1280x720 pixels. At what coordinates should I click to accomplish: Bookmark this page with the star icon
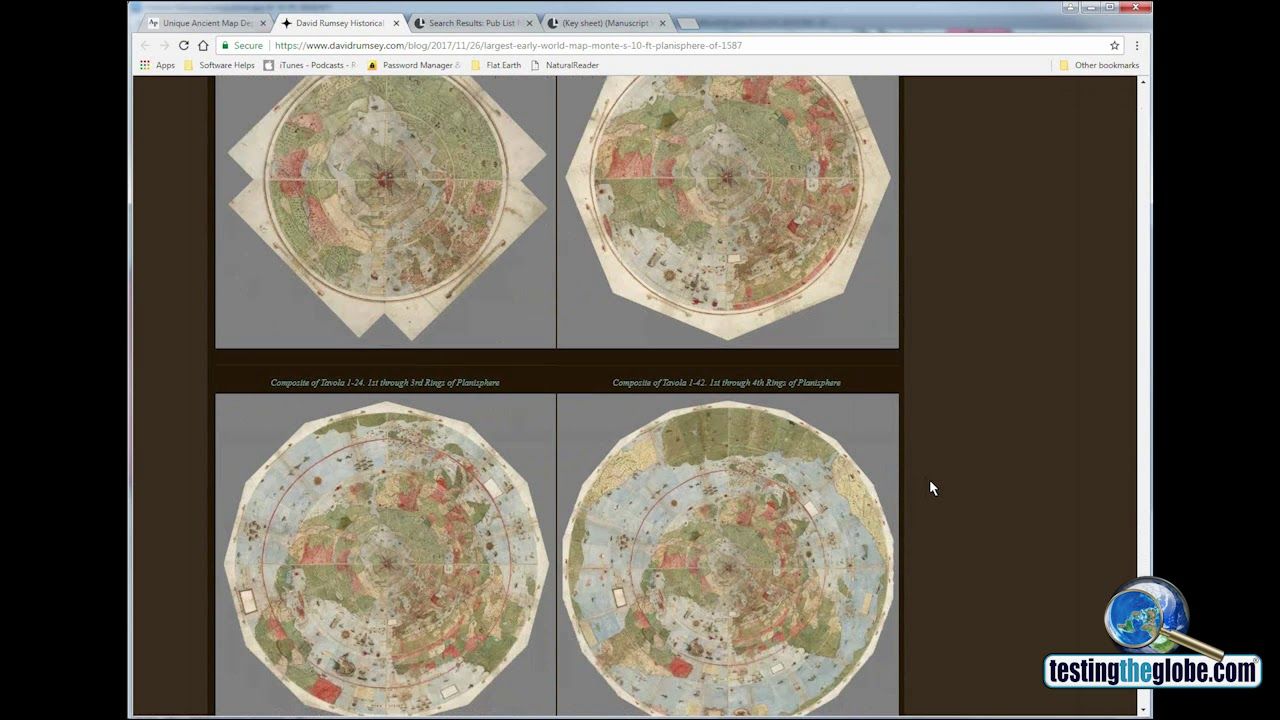click(1114, 46)
